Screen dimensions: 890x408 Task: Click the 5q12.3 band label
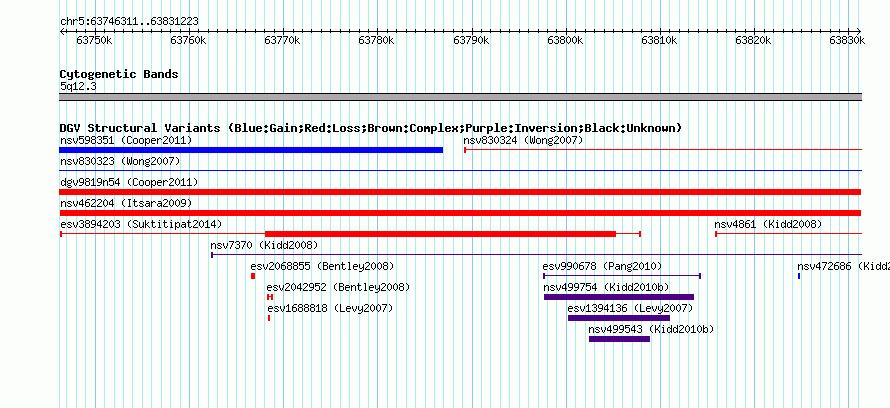pos(79,86)
